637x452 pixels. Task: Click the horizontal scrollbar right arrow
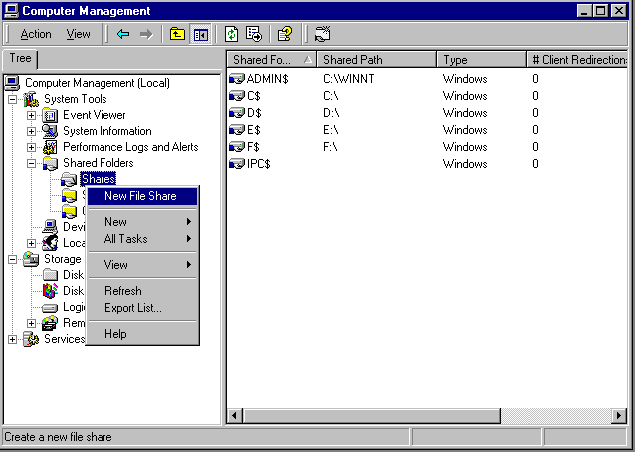619,416
